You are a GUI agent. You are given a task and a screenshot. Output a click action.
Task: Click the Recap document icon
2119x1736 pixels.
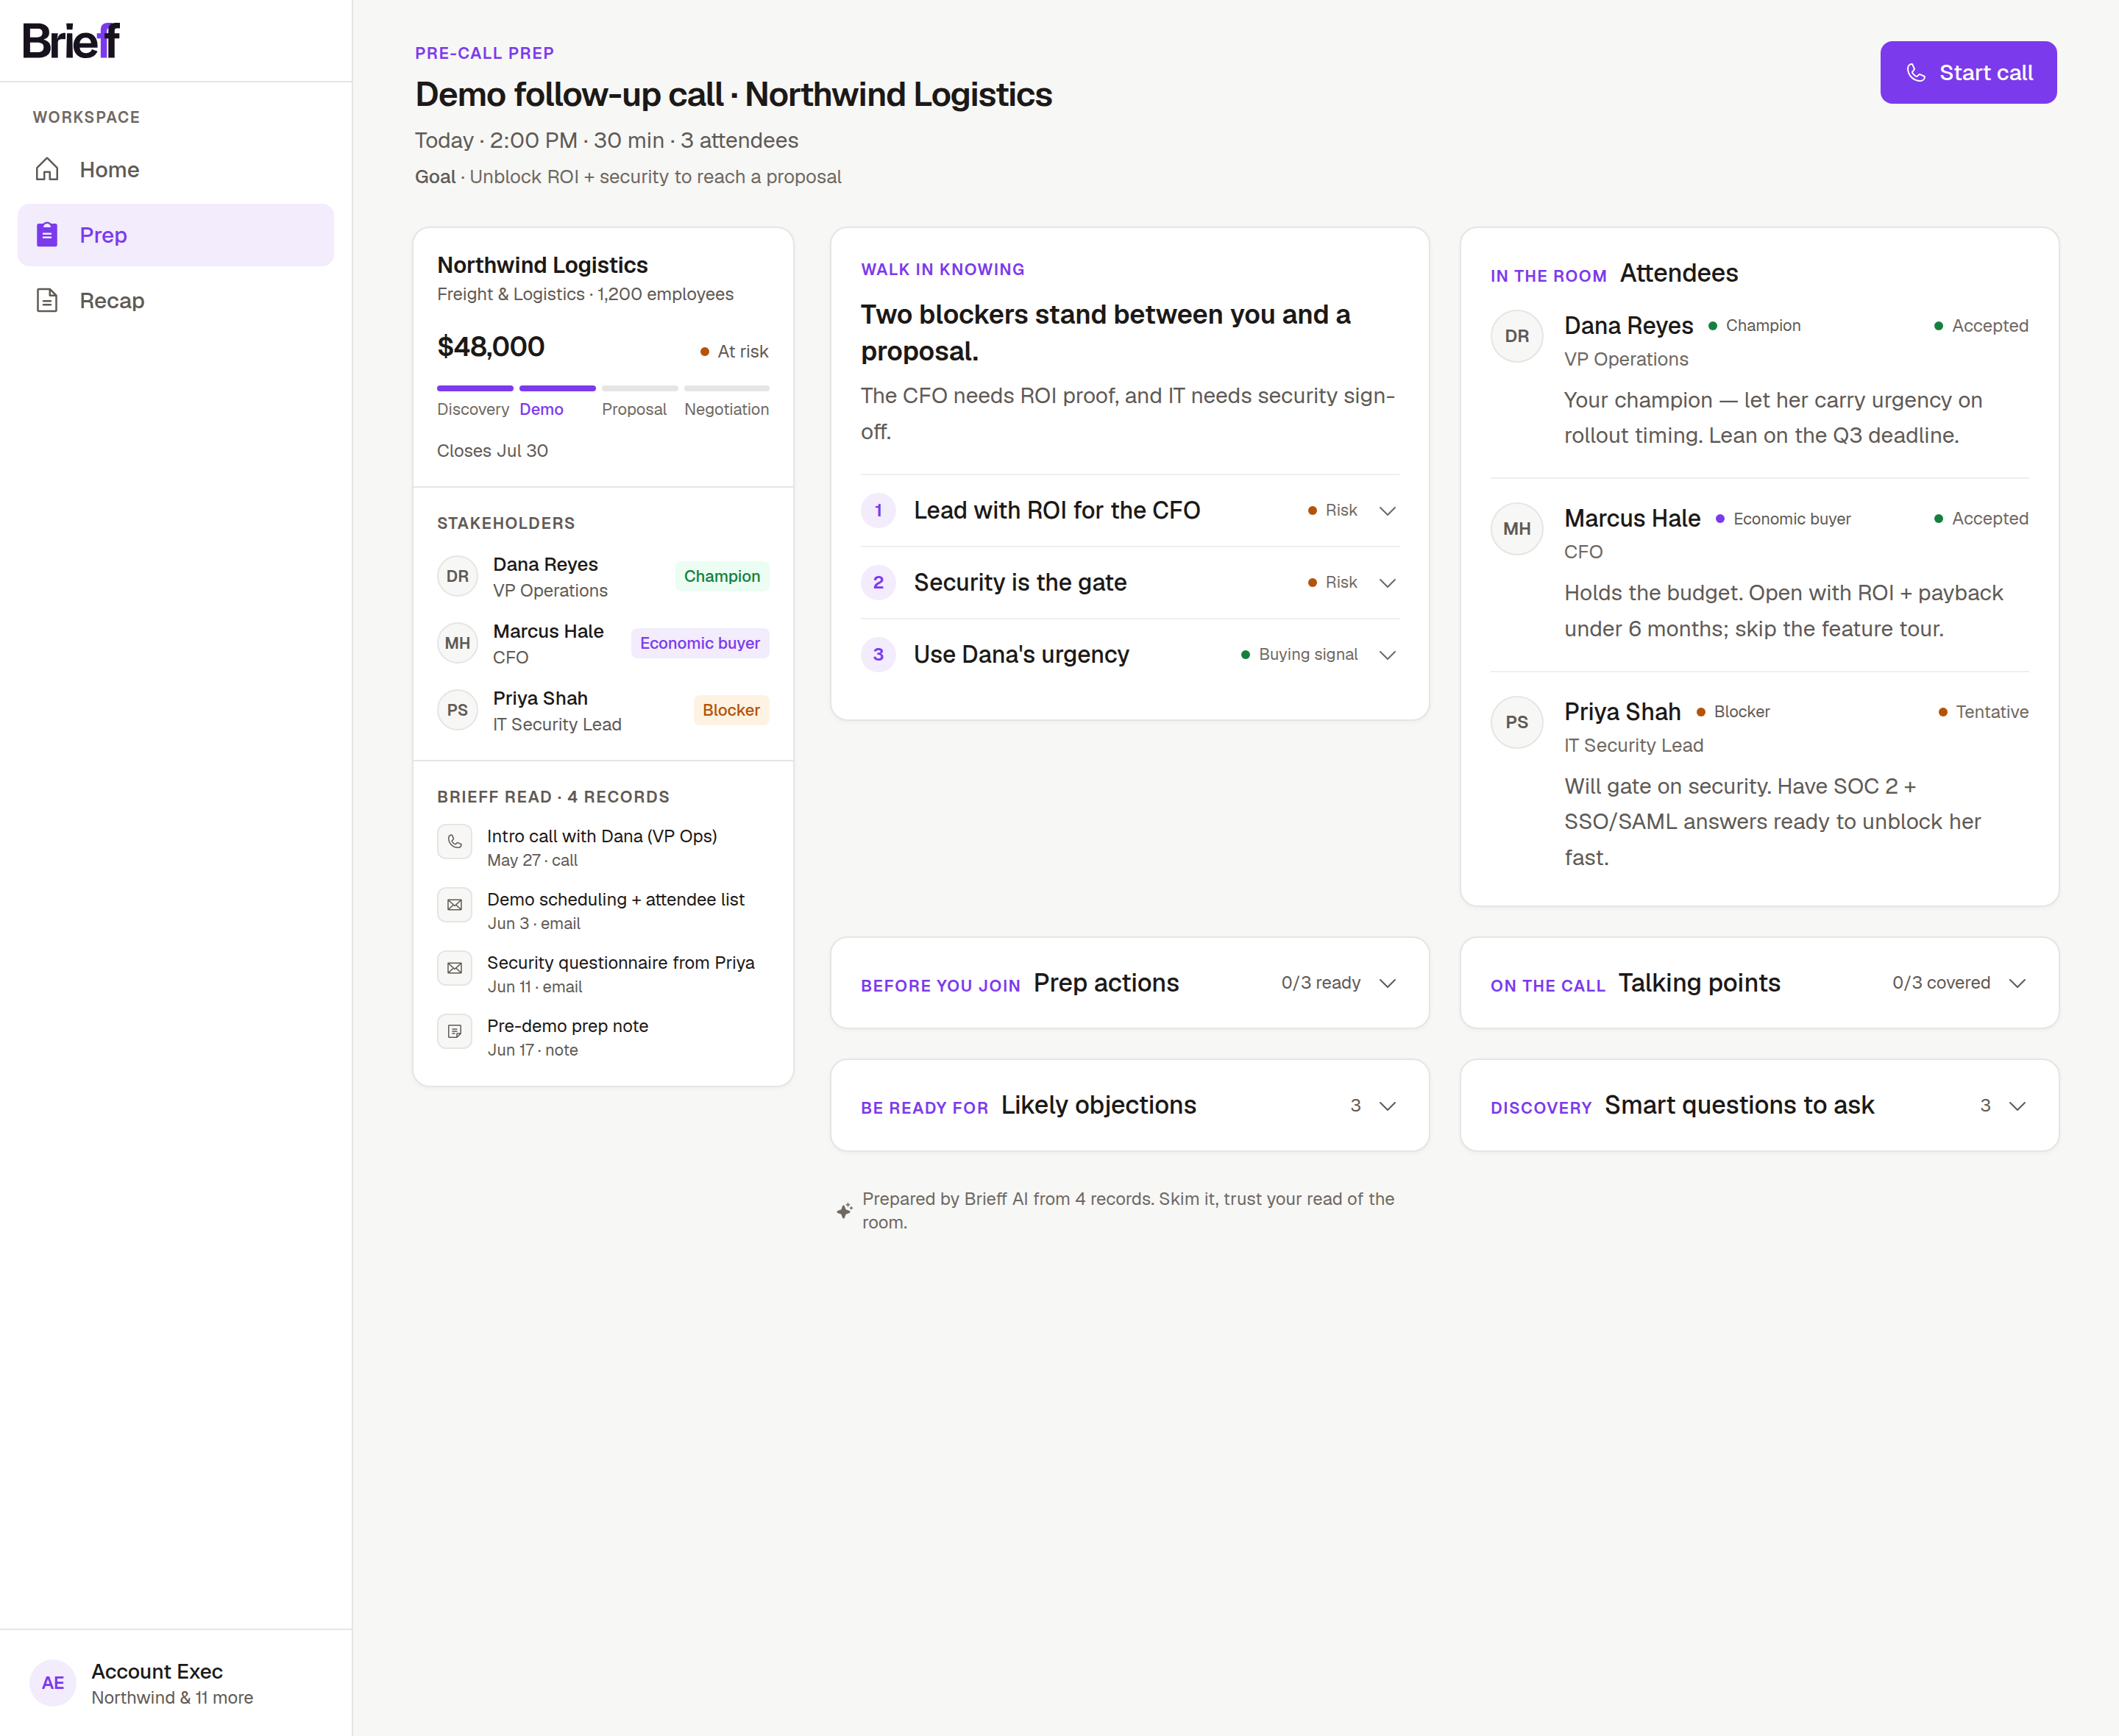point(47,300)
